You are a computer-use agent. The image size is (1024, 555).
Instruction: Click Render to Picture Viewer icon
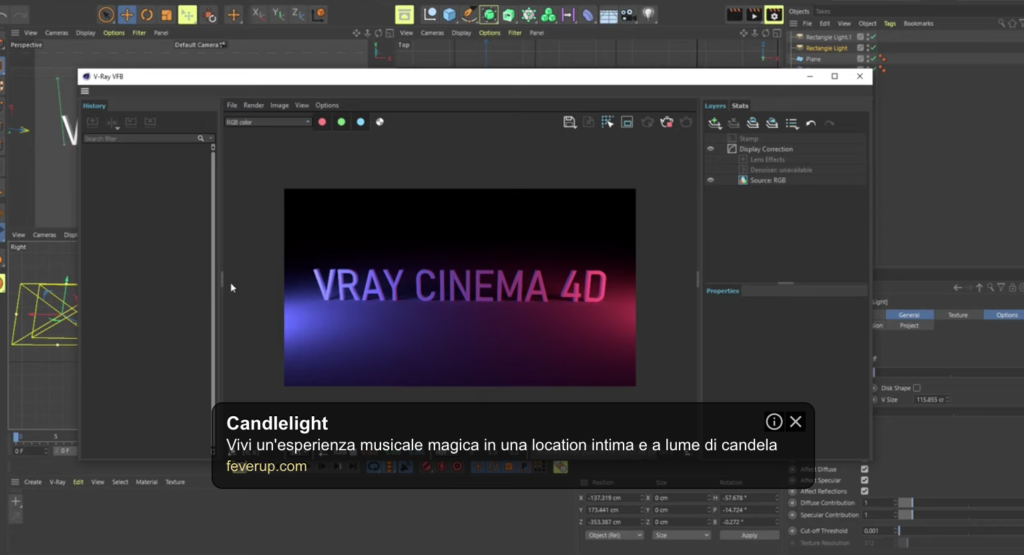pyautogui.click(x=754, y=14)
